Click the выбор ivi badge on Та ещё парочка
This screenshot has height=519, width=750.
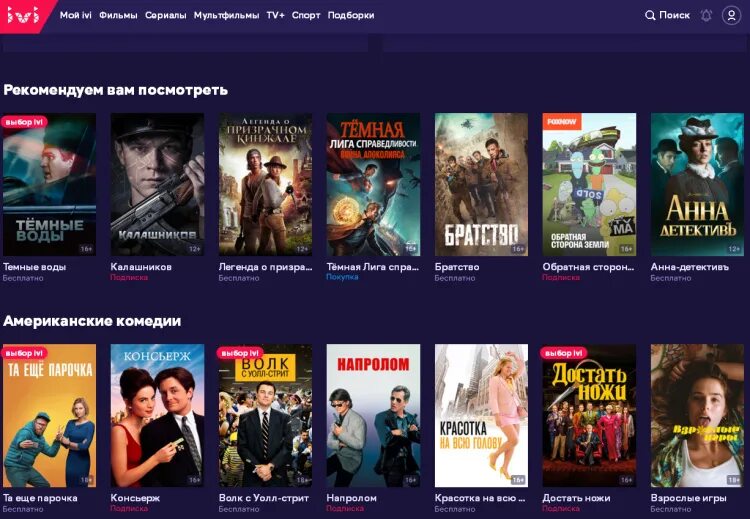[24, 353]
